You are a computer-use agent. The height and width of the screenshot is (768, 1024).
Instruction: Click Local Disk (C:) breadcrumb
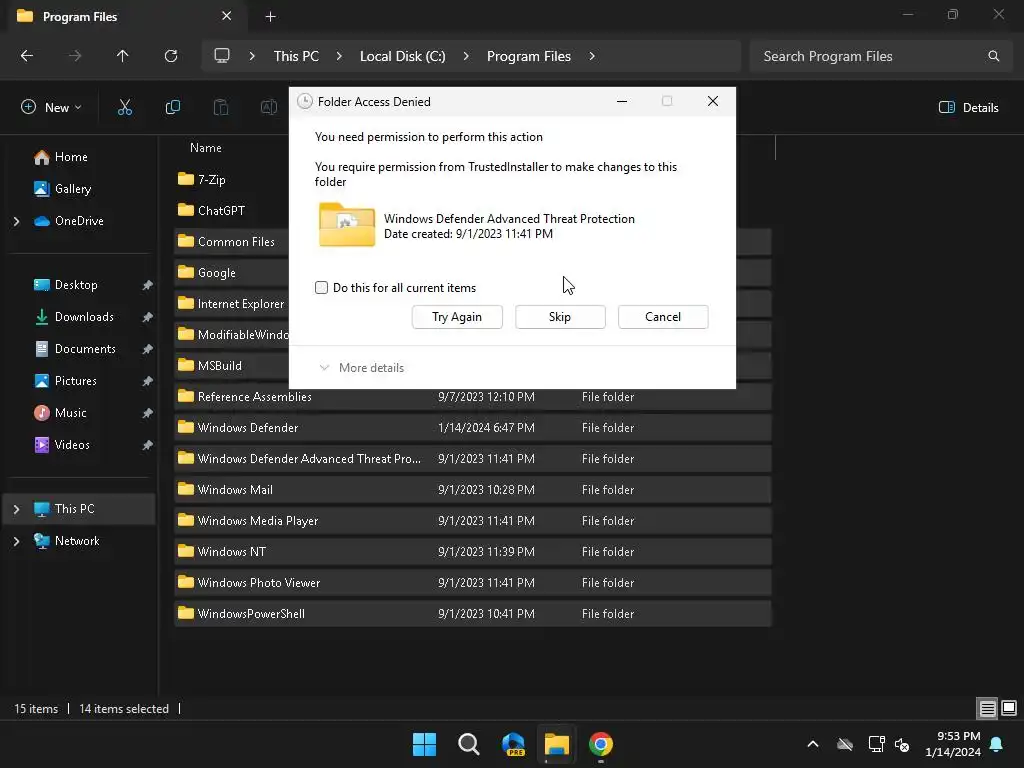click(402, 56)
